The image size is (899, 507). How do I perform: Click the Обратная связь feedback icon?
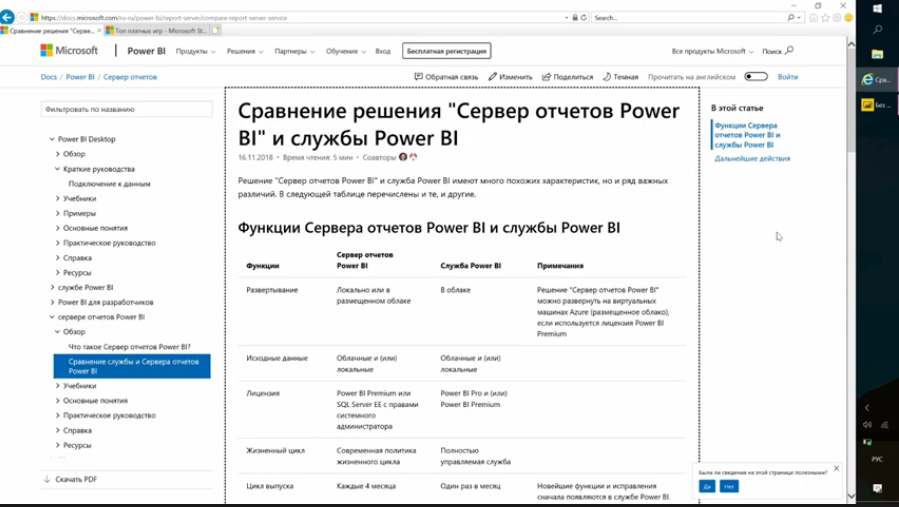(419, 76)
